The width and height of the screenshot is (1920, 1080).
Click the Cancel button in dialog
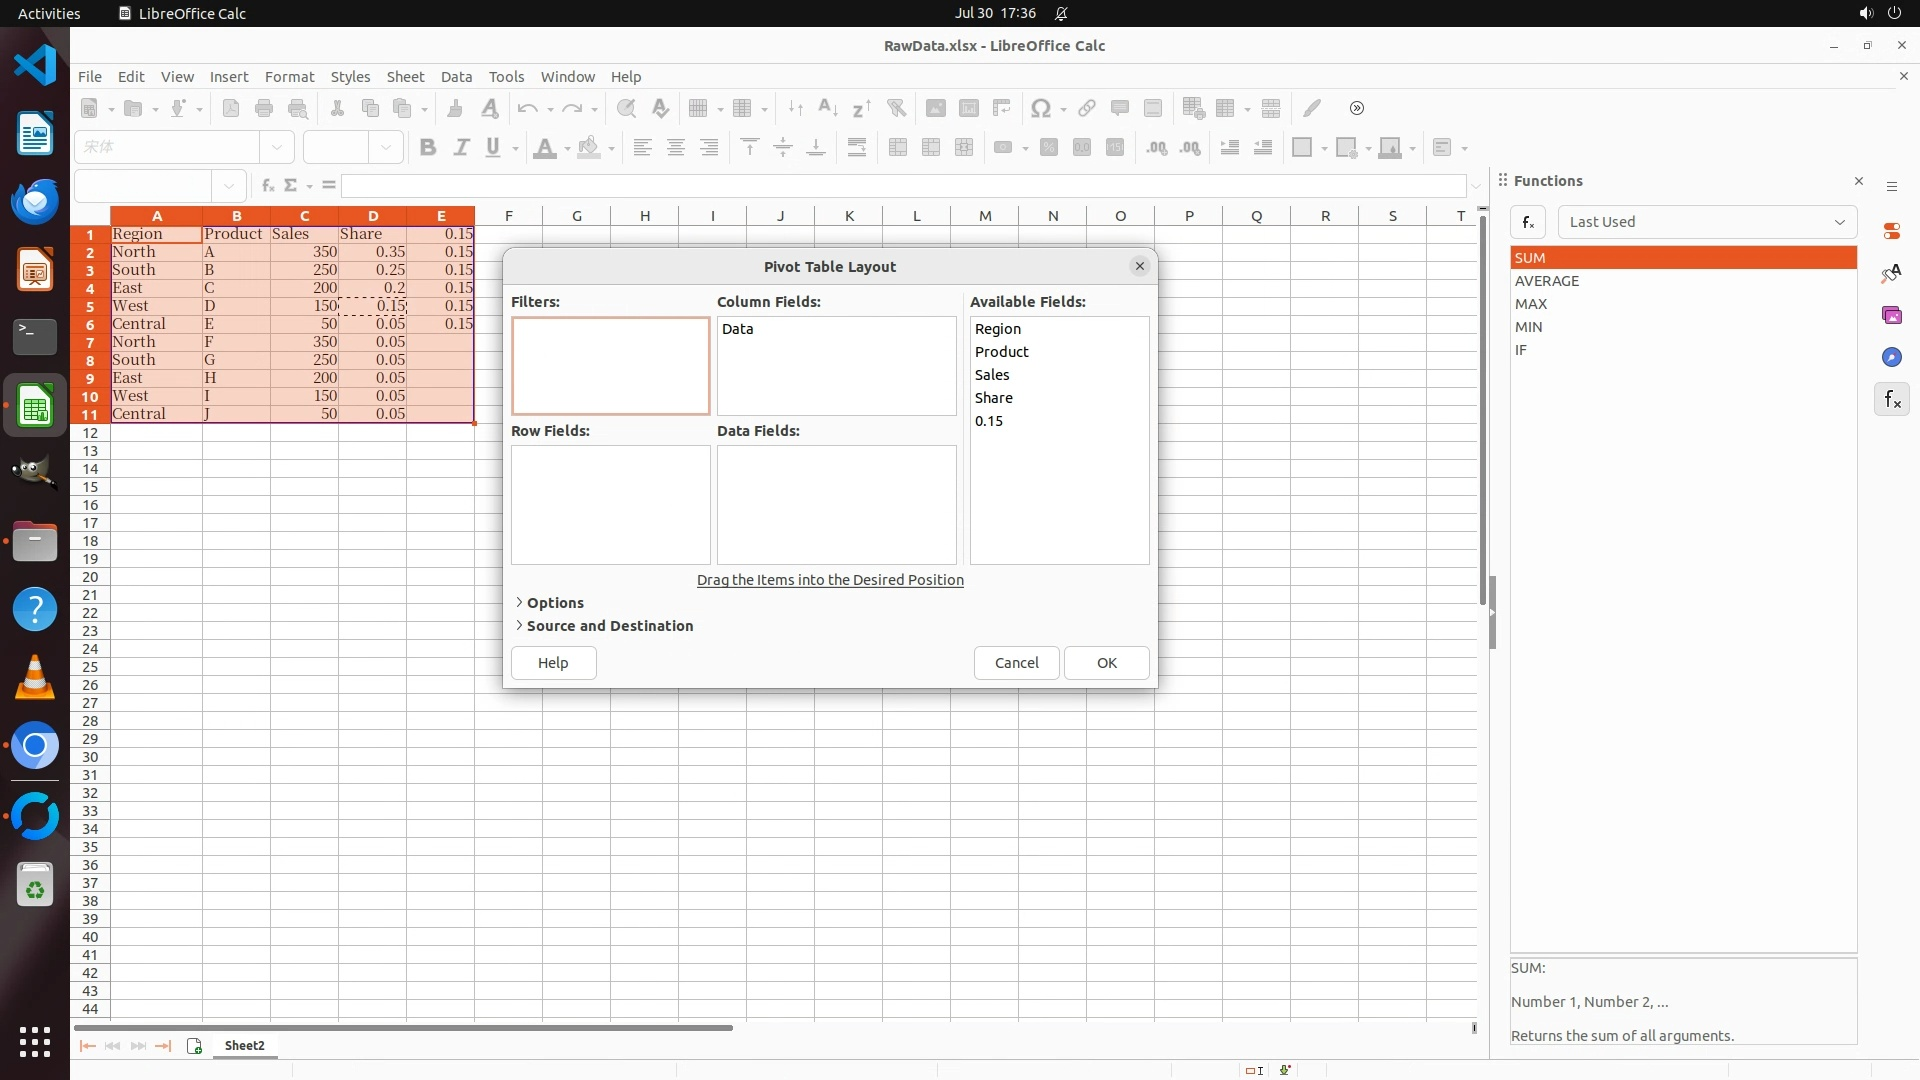(x=1016, y=663)
